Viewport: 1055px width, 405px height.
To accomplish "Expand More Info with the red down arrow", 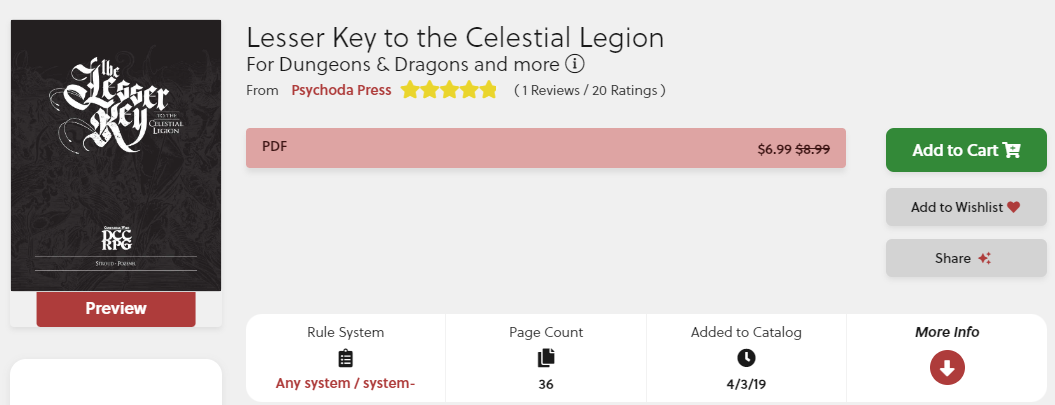I will click(x=947, y=368).
